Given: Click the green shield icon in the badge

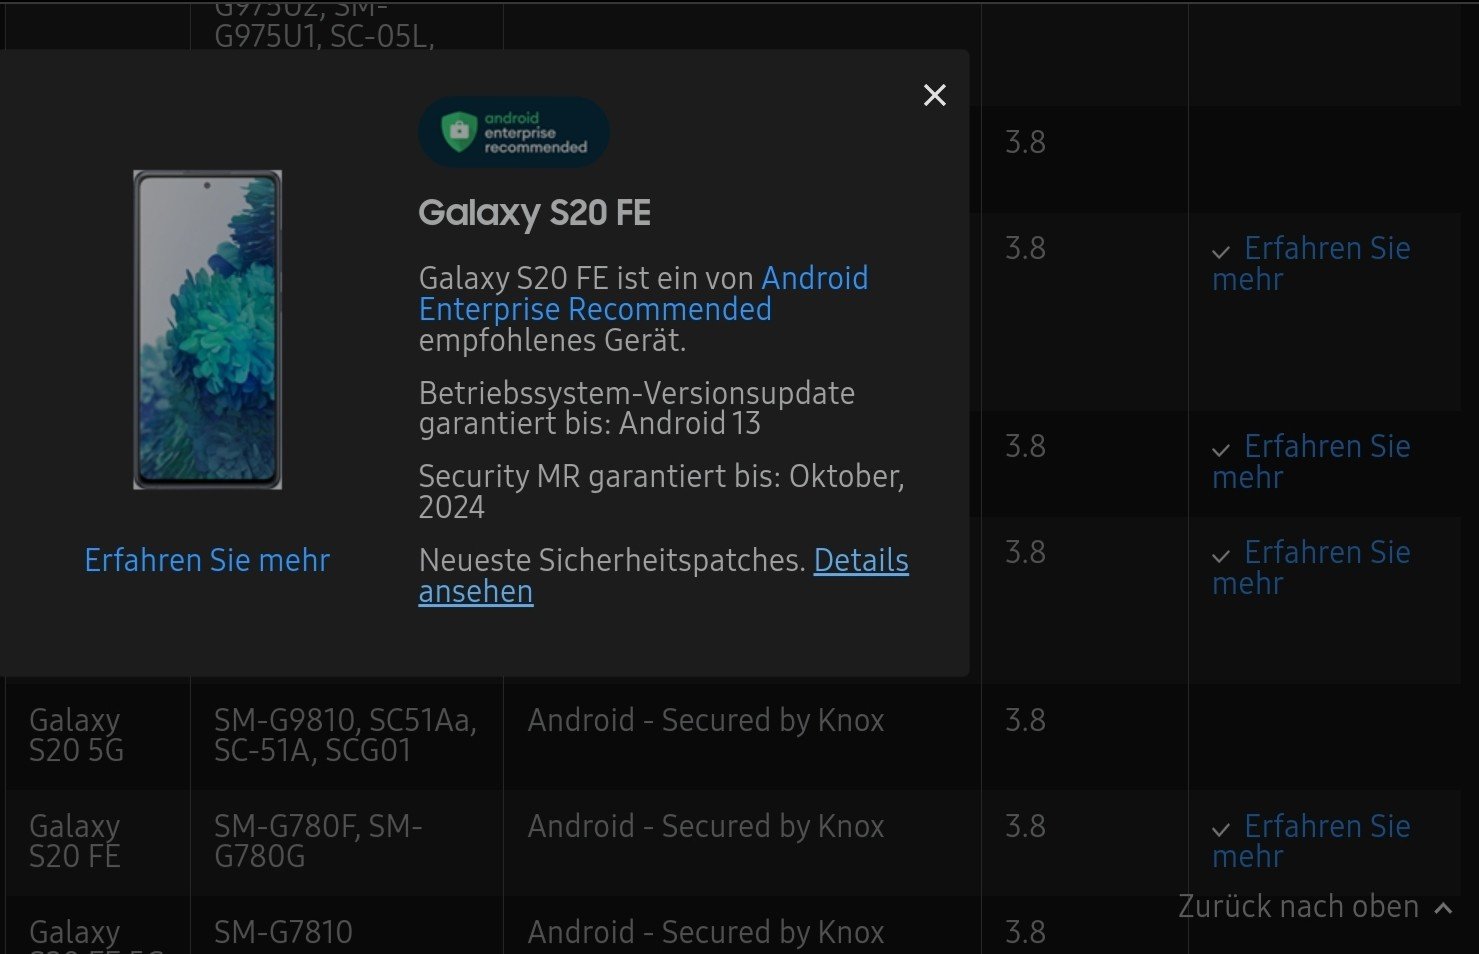Looking at the screenshot, I should 459,131.
